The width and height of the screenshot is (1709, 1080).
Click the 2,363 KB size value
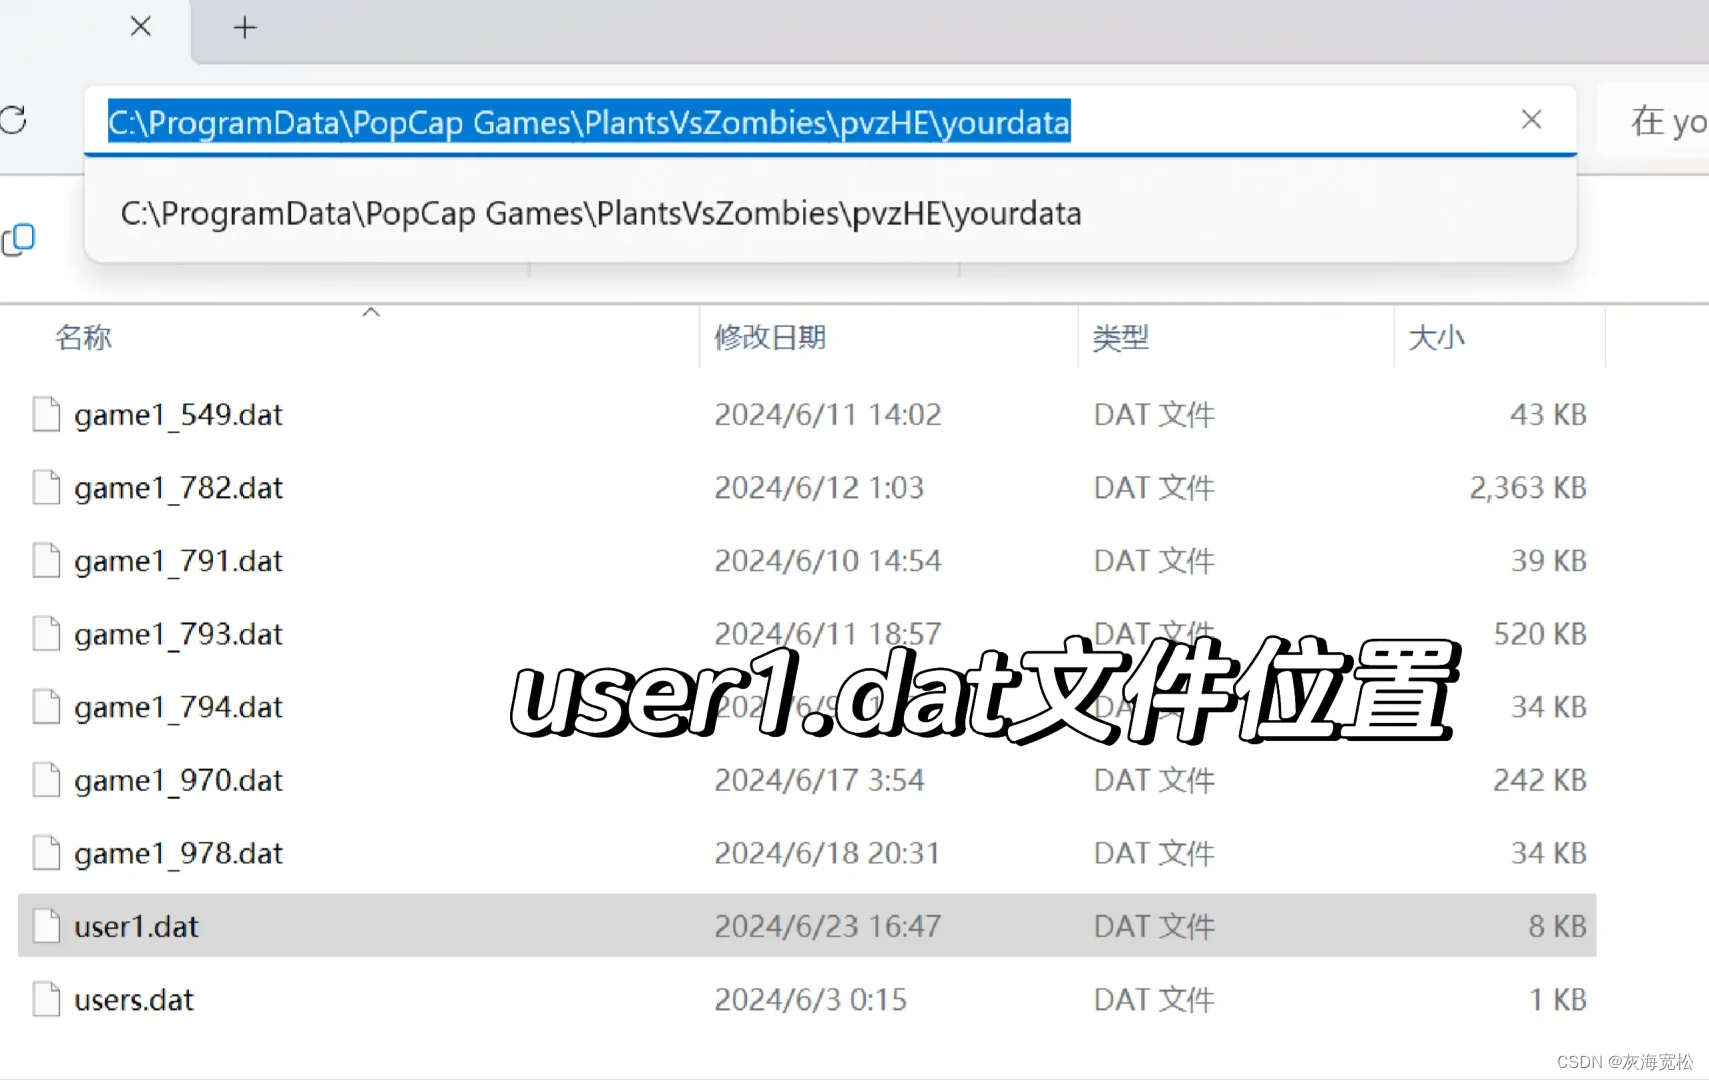[x=1527, y=488]
